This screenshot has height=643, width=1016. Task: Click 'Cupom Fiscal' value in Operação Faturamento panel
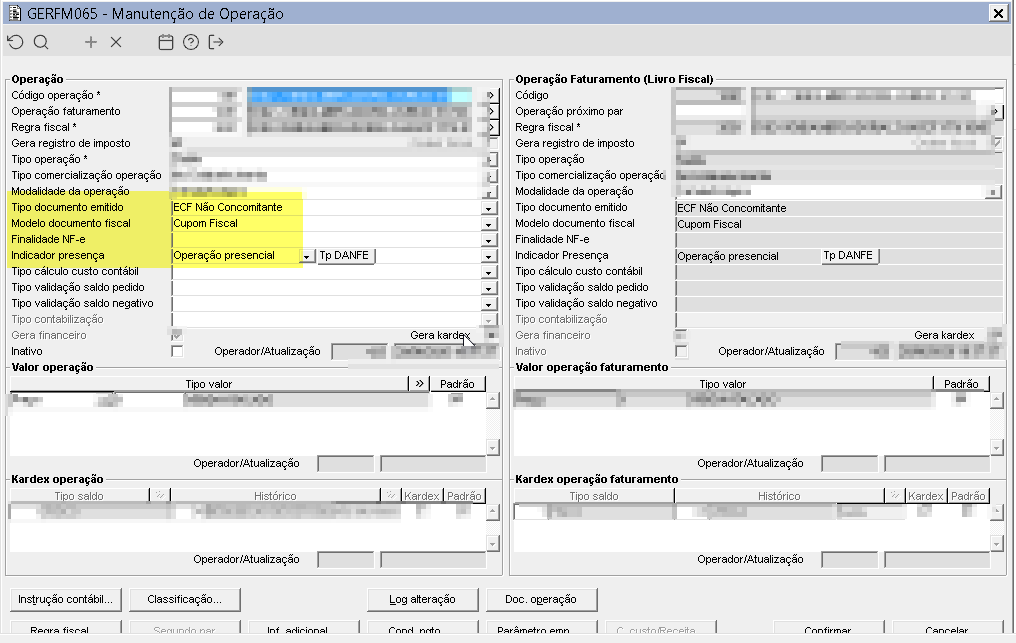click(x=710, y=224)
